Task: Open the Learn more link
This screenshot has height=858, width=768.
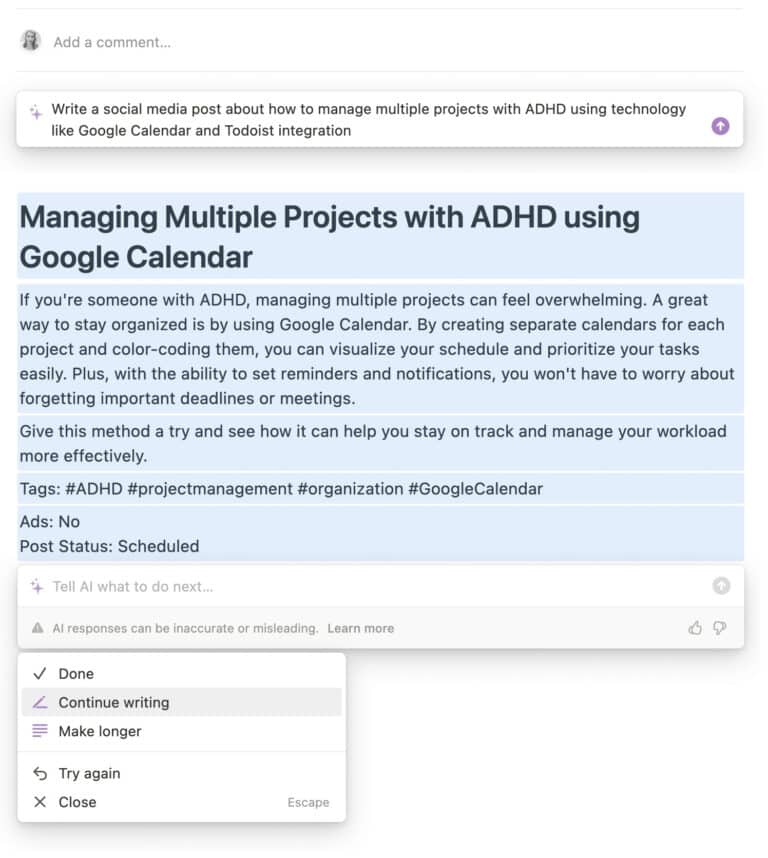Action: tap(360, 629)
